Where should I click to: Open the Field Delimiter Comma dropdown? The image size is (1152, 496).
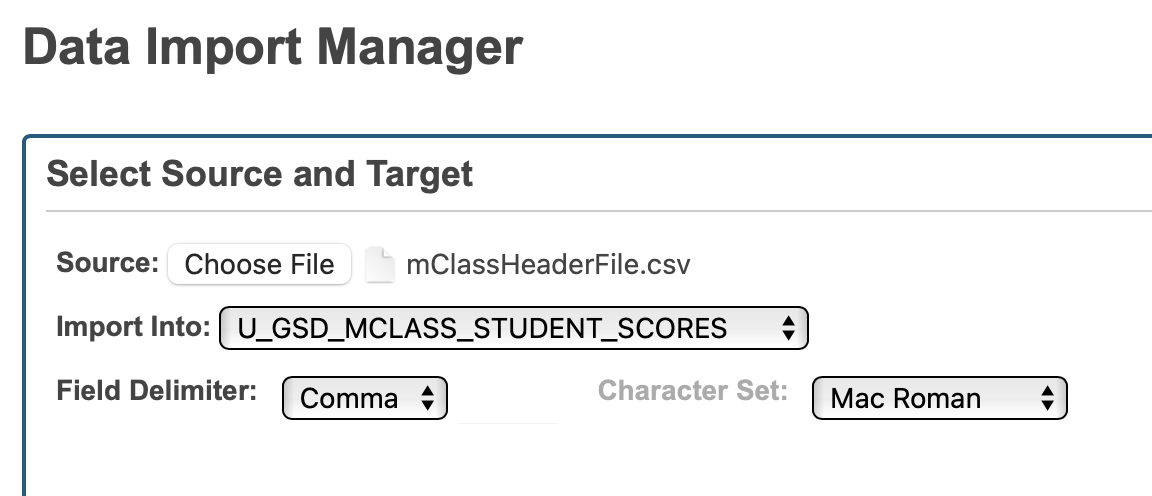[x=365, y=399]
